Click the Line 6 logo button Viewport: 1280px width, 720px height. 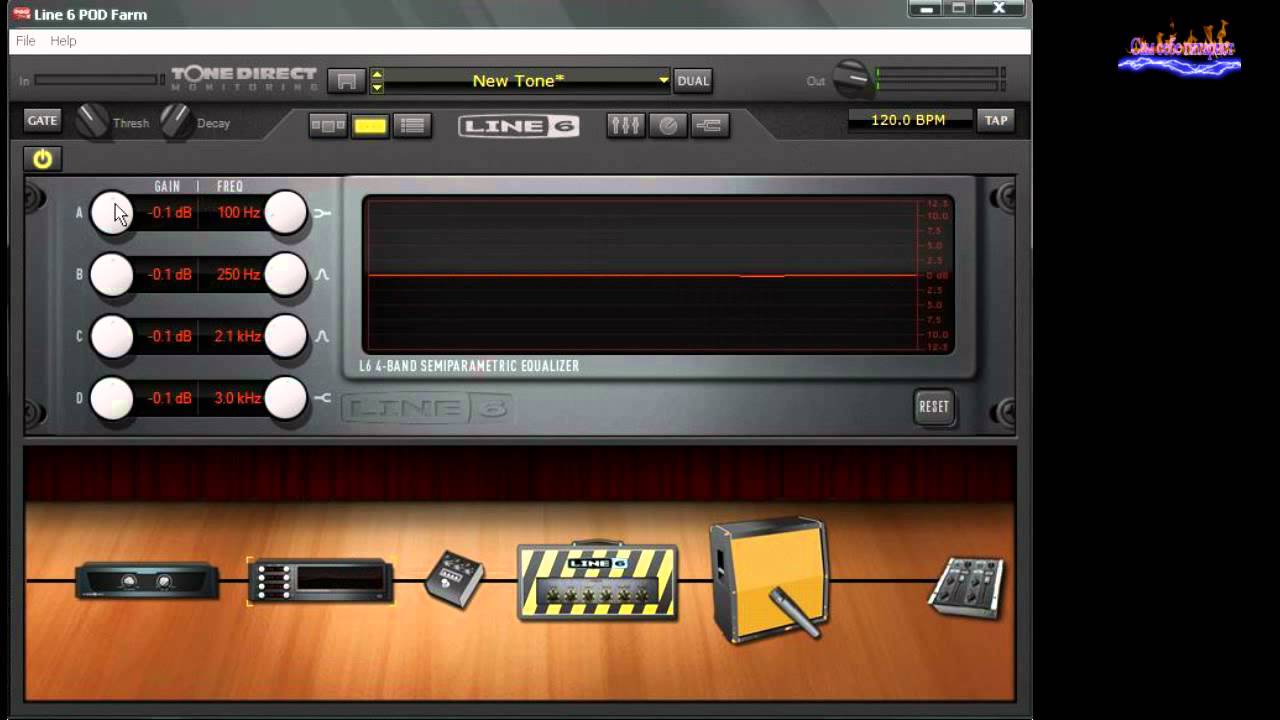[519, 126]
